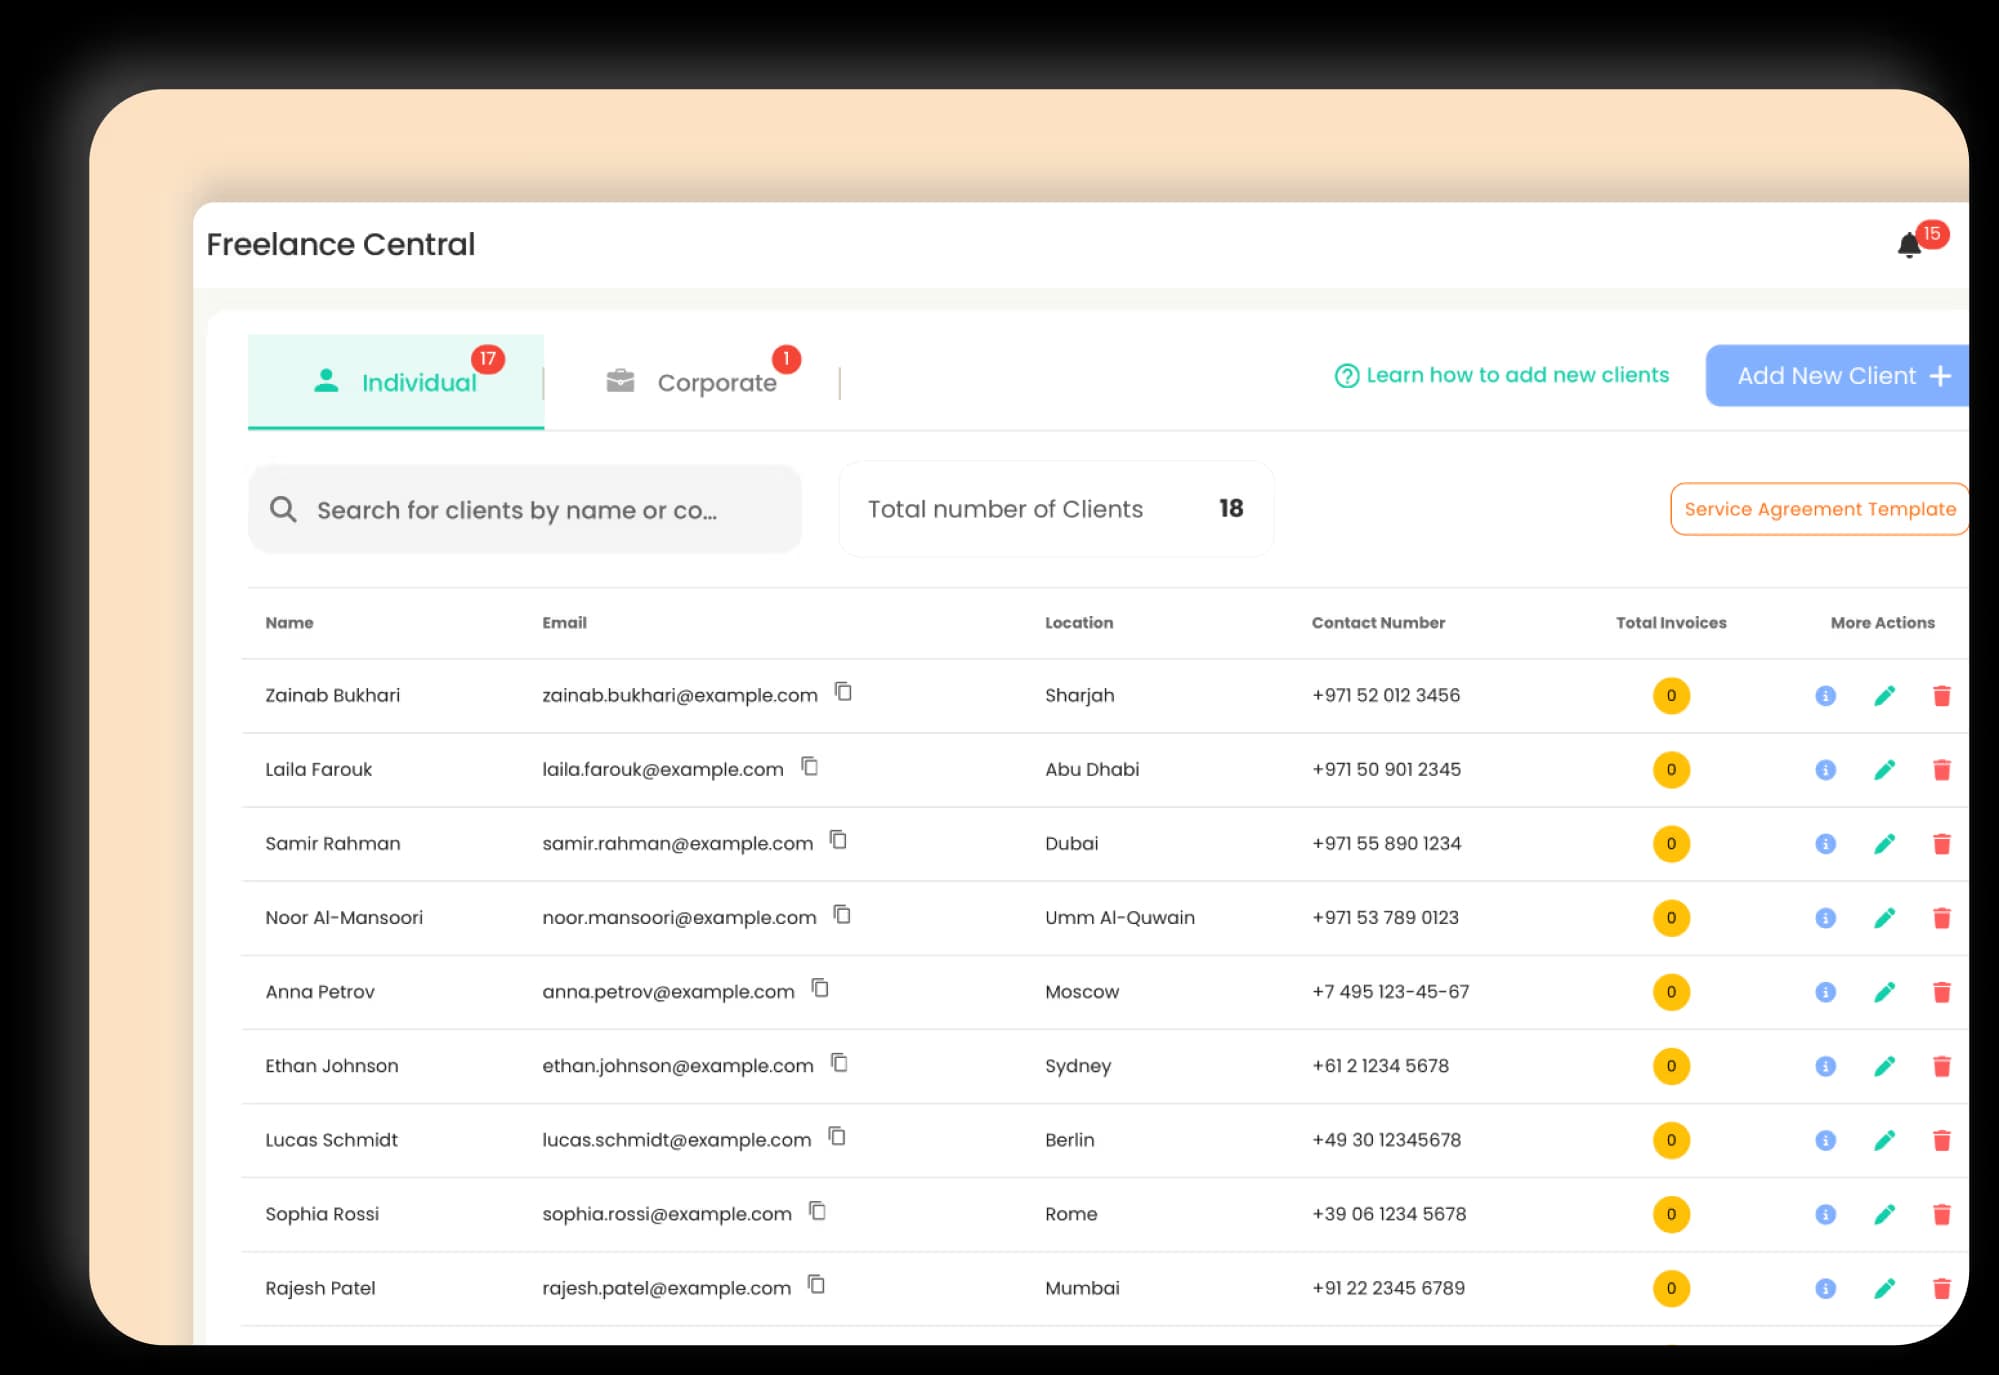This screenshot has width=1999, height=1375.
Task: Copy Zainab Bukhari's email address
Action: [843, 693]
